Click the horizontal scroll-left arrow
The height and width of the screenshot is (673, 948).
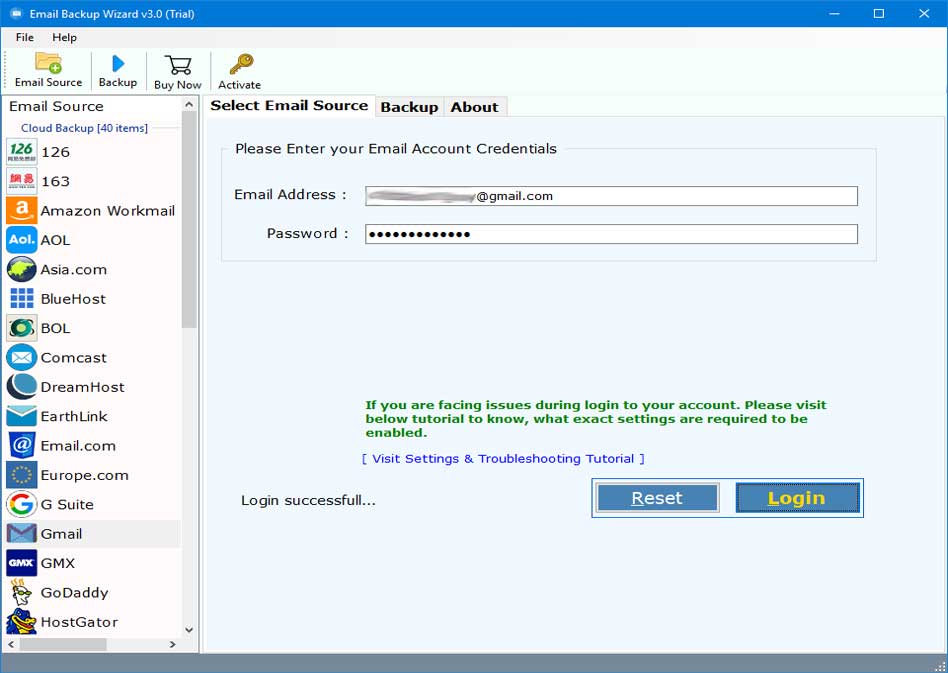[x=11, y=645]
